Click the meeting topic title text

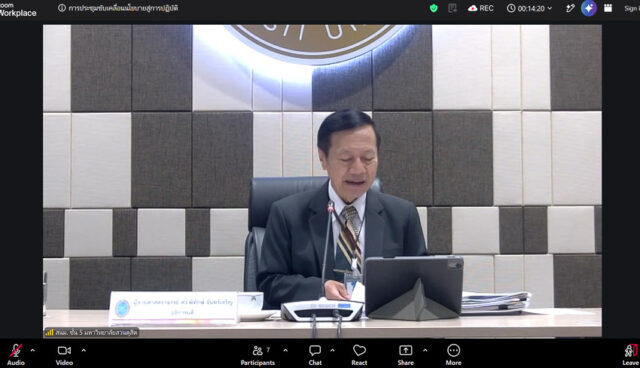(123, 8)
